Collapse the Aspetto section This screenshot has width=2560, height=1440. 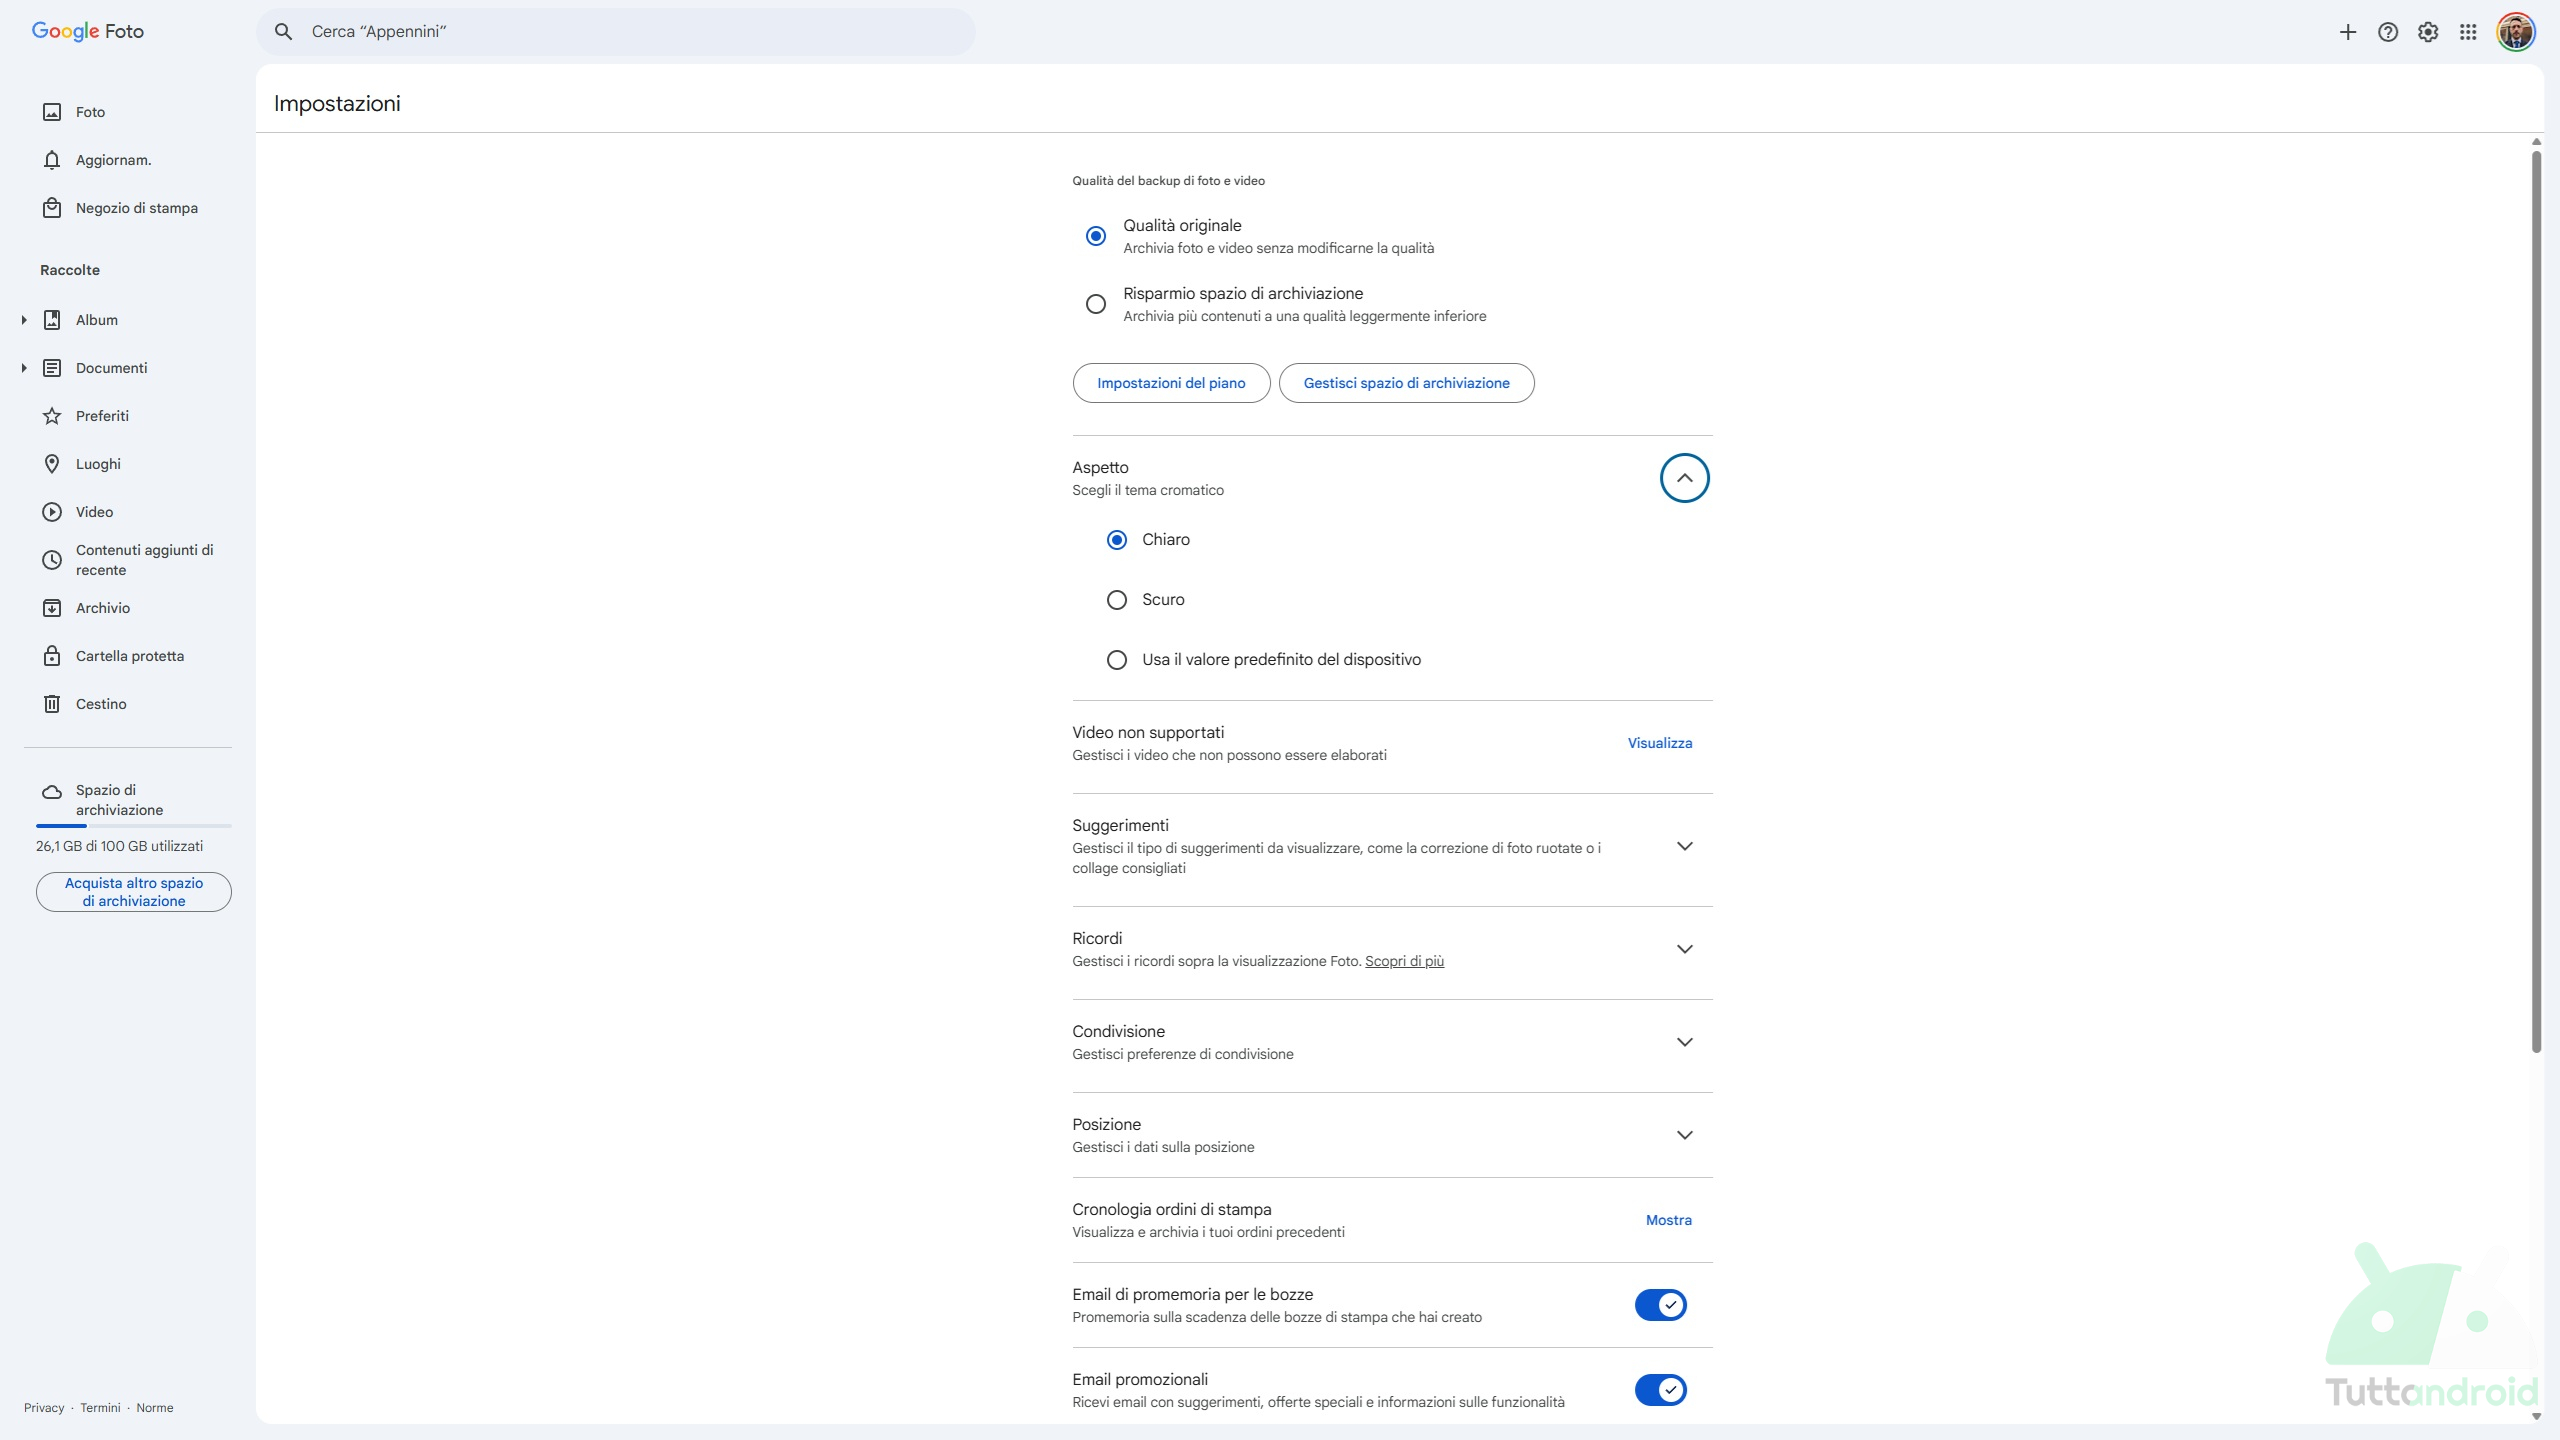[x=1684, y=478]
